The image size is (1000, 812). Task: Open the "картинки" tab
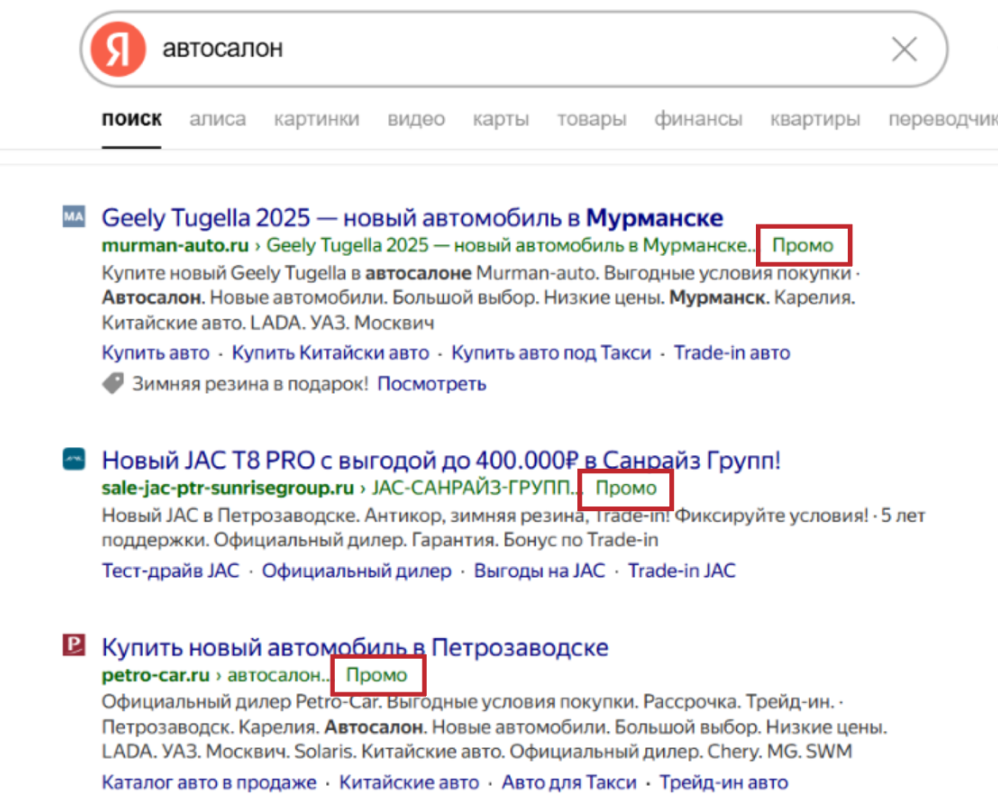(316, 119)
